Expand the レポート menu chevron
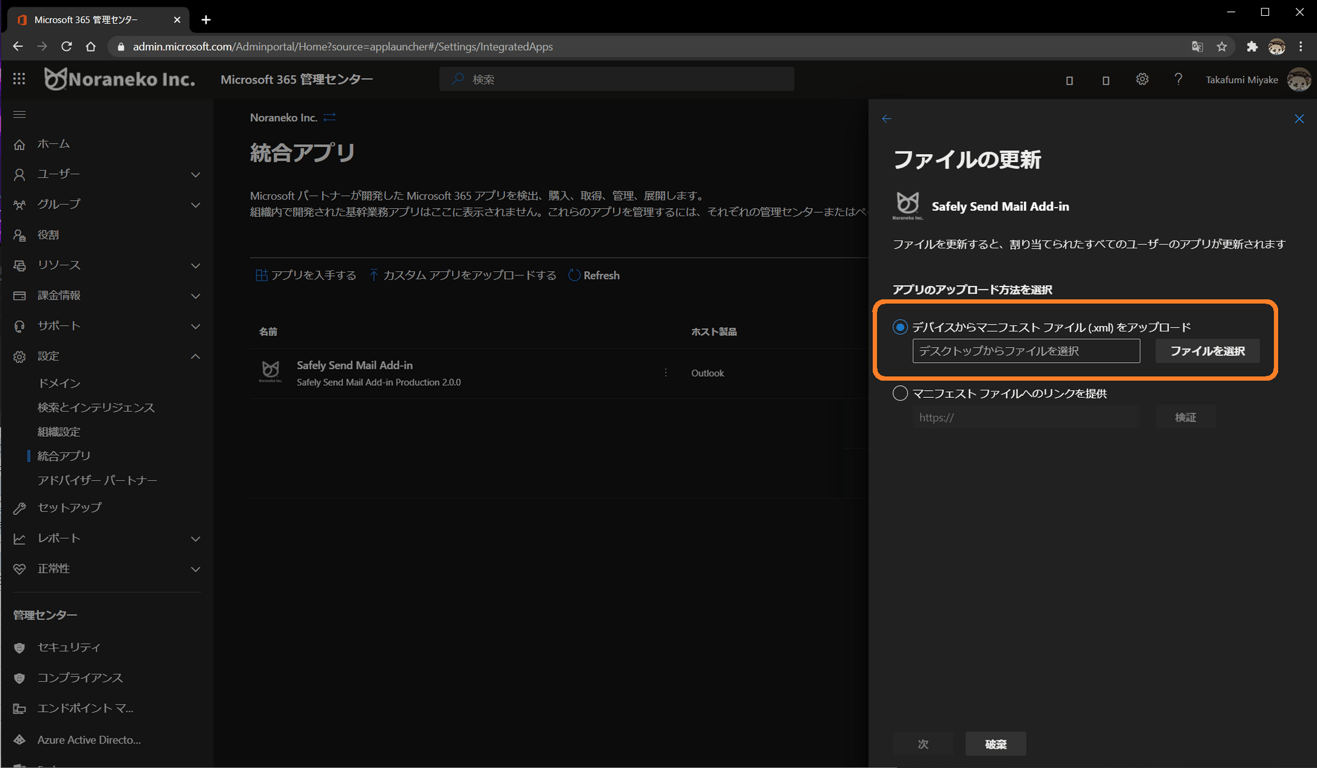Image resolution: width=1317 pixels, height=768 pixels. [195, 539]
